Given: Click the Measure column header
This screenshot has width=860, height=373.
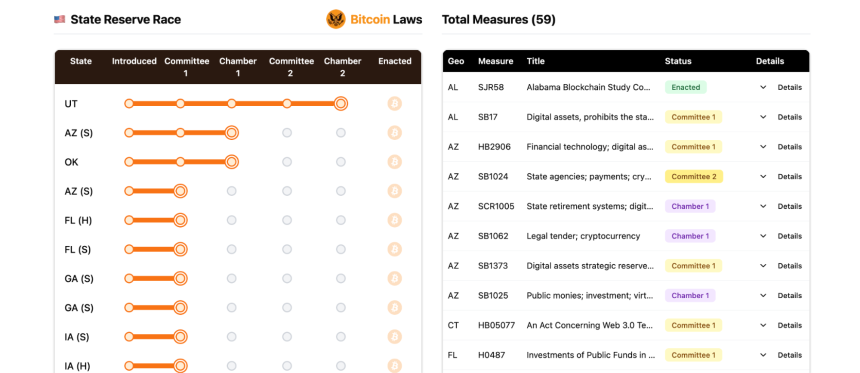Looking at the screenshot, I should [x=495, y=61].
